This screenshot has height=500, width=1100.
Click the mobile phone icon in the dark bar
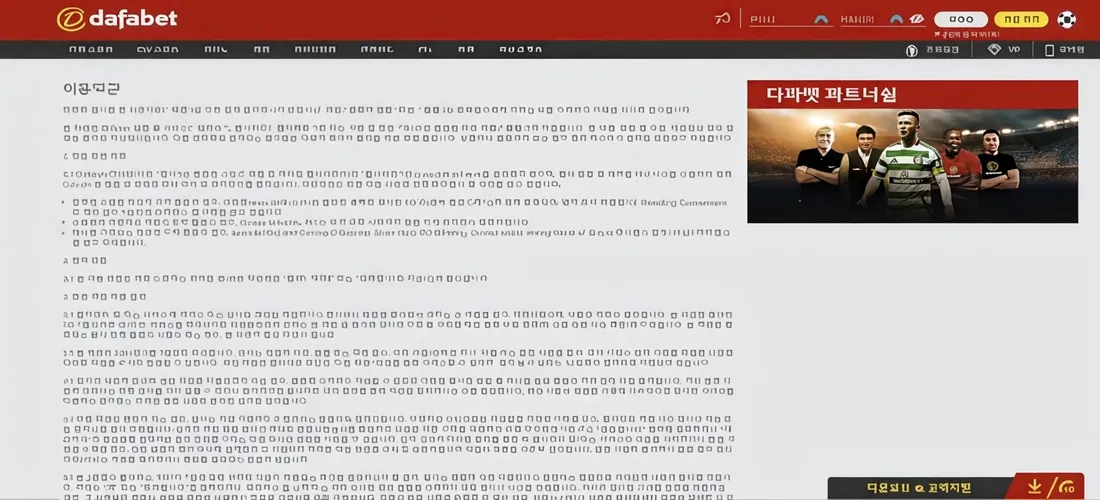[1049, 49]
